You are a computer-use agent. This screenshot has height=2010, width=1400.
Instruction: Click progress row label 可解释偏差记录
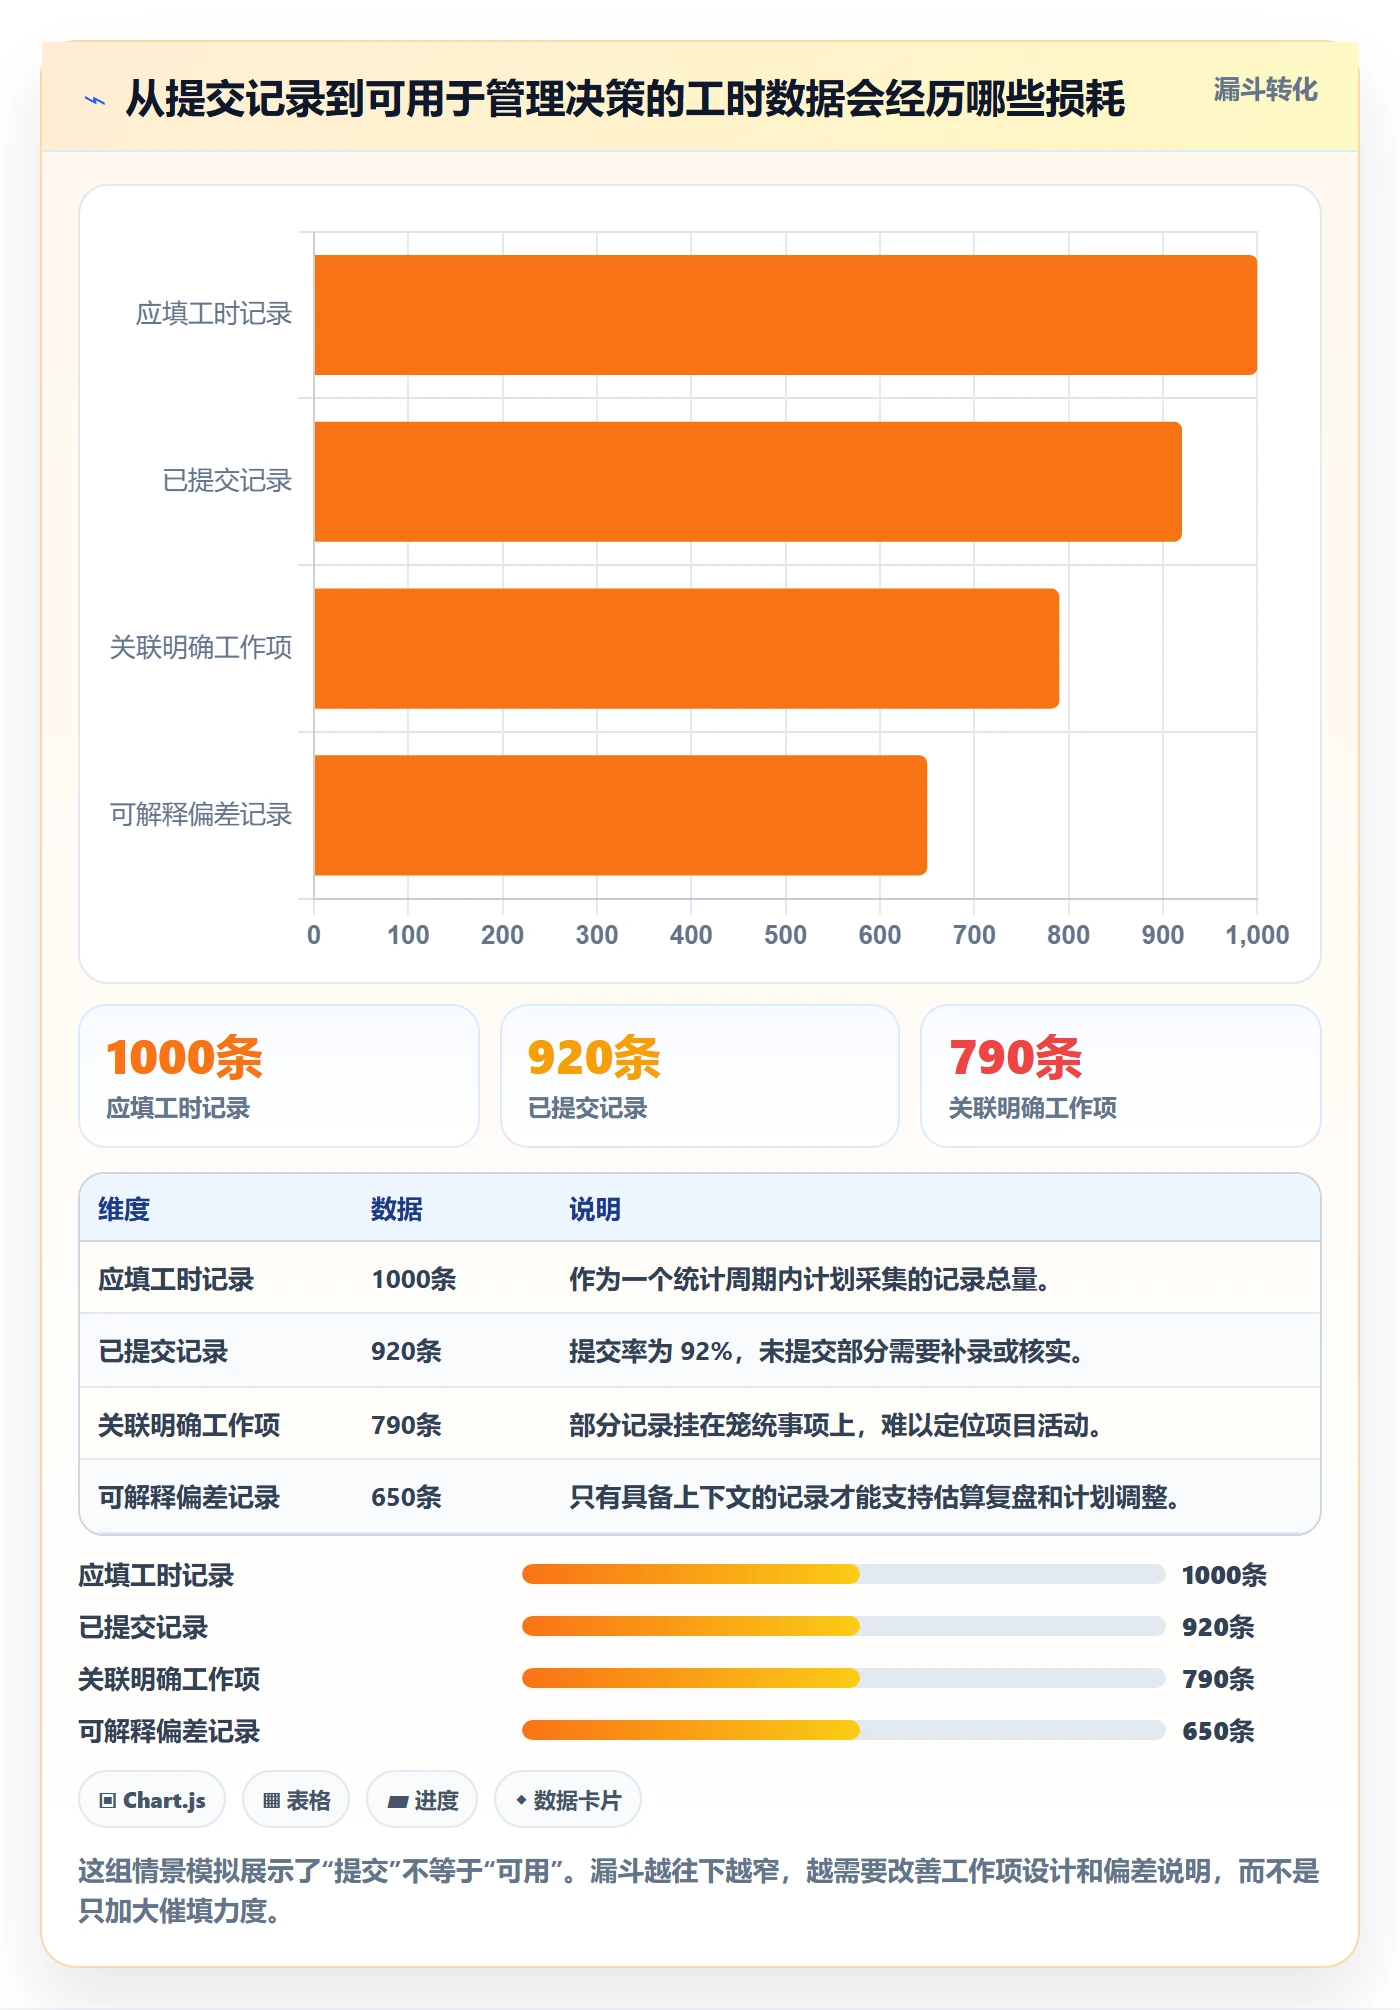pyautogui.click(x=169, y=1730)
